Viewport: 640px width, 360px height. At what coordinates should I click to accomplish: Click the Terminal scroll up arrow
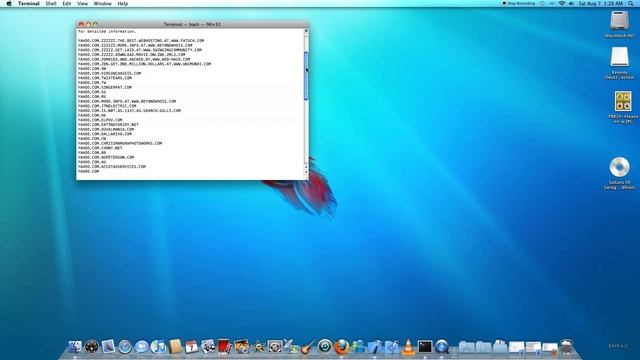[306, 31]
